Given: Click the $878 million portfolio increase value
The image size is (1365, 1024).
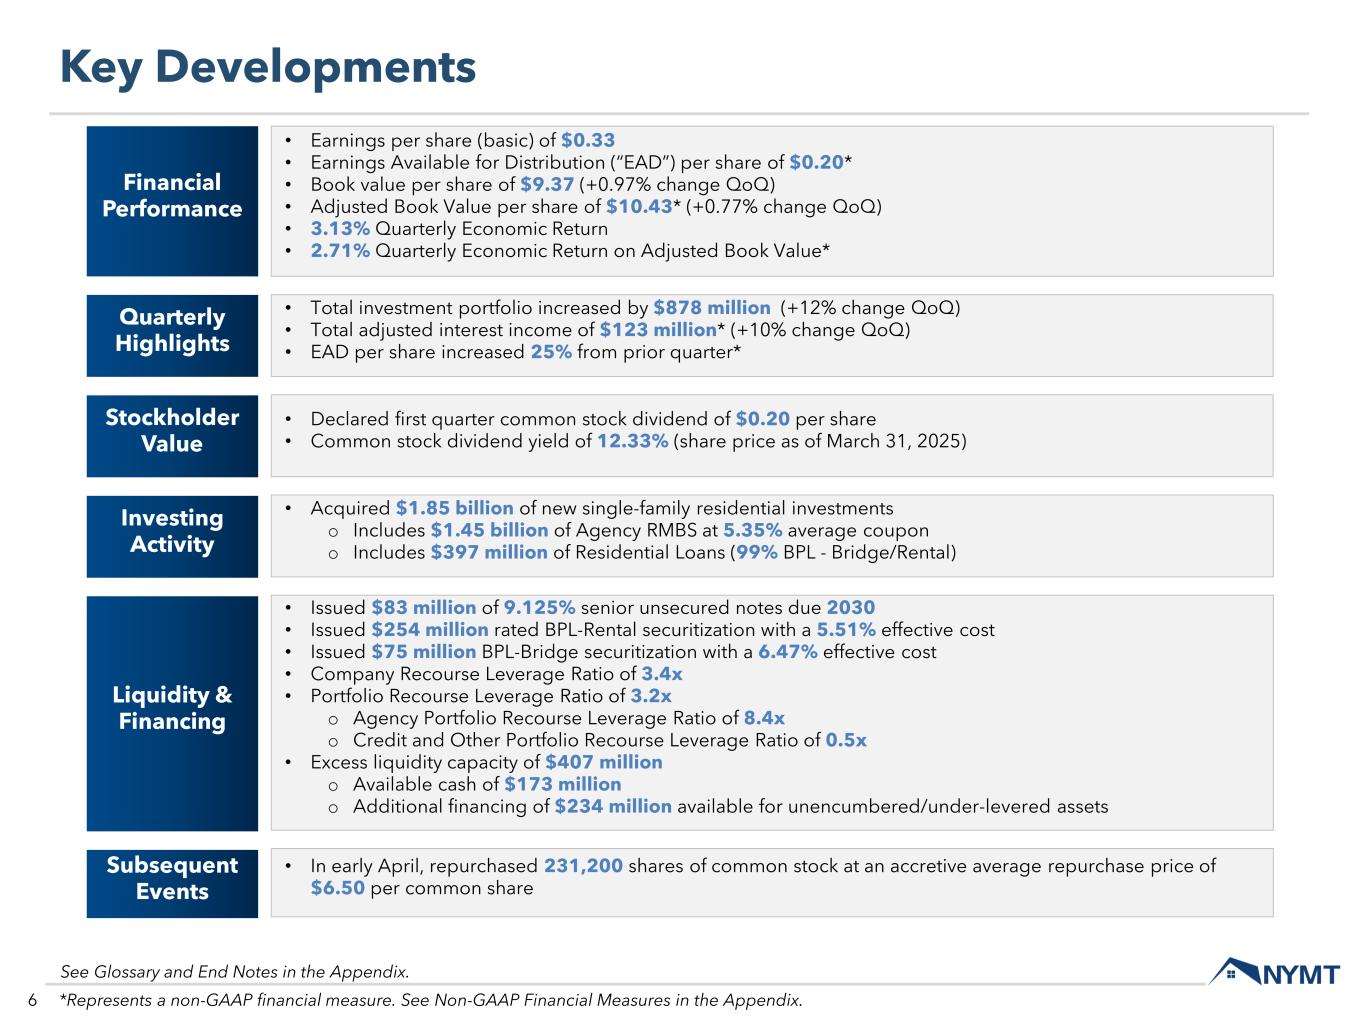Looking at the screenshot, I should pyautogui.click(x=711, y=308).
